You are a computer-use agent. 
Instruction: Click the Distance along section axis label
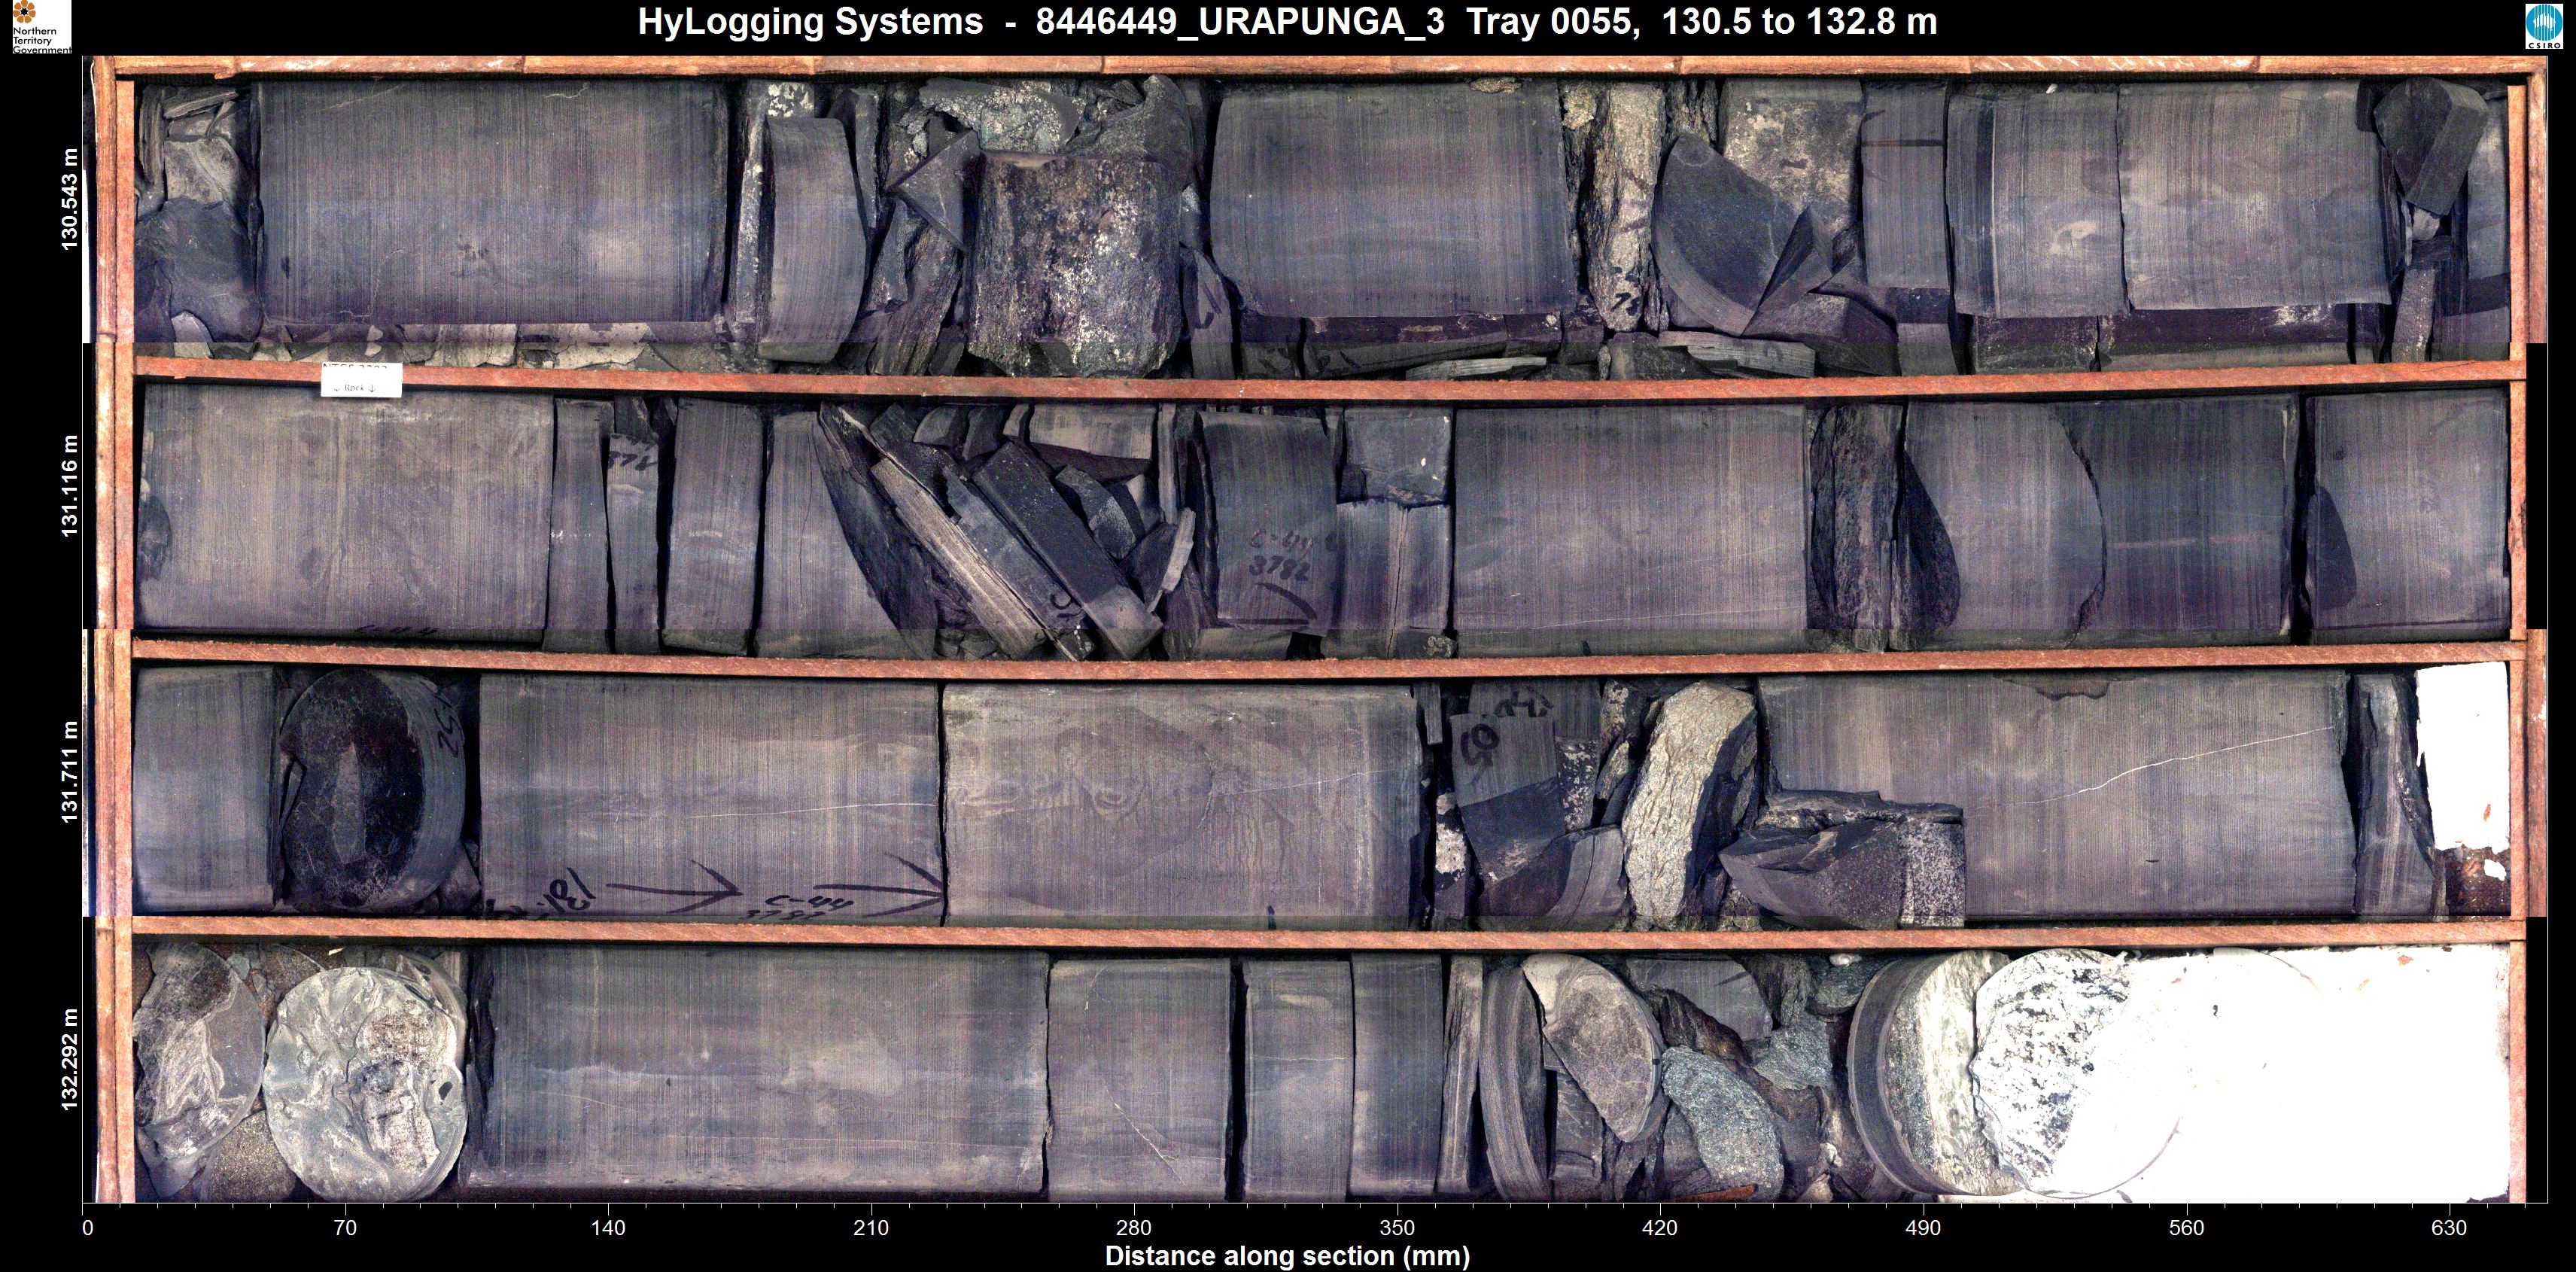coord(1287,1256)
